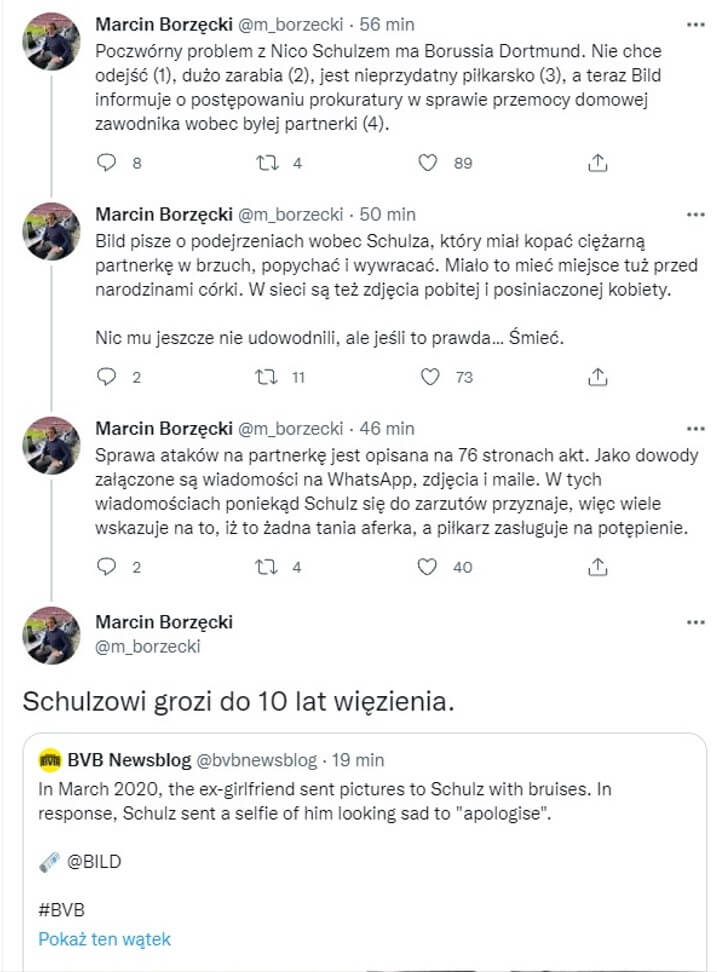Like the tweet with 73 likes

pyautogui.click(x=429, y=376)
